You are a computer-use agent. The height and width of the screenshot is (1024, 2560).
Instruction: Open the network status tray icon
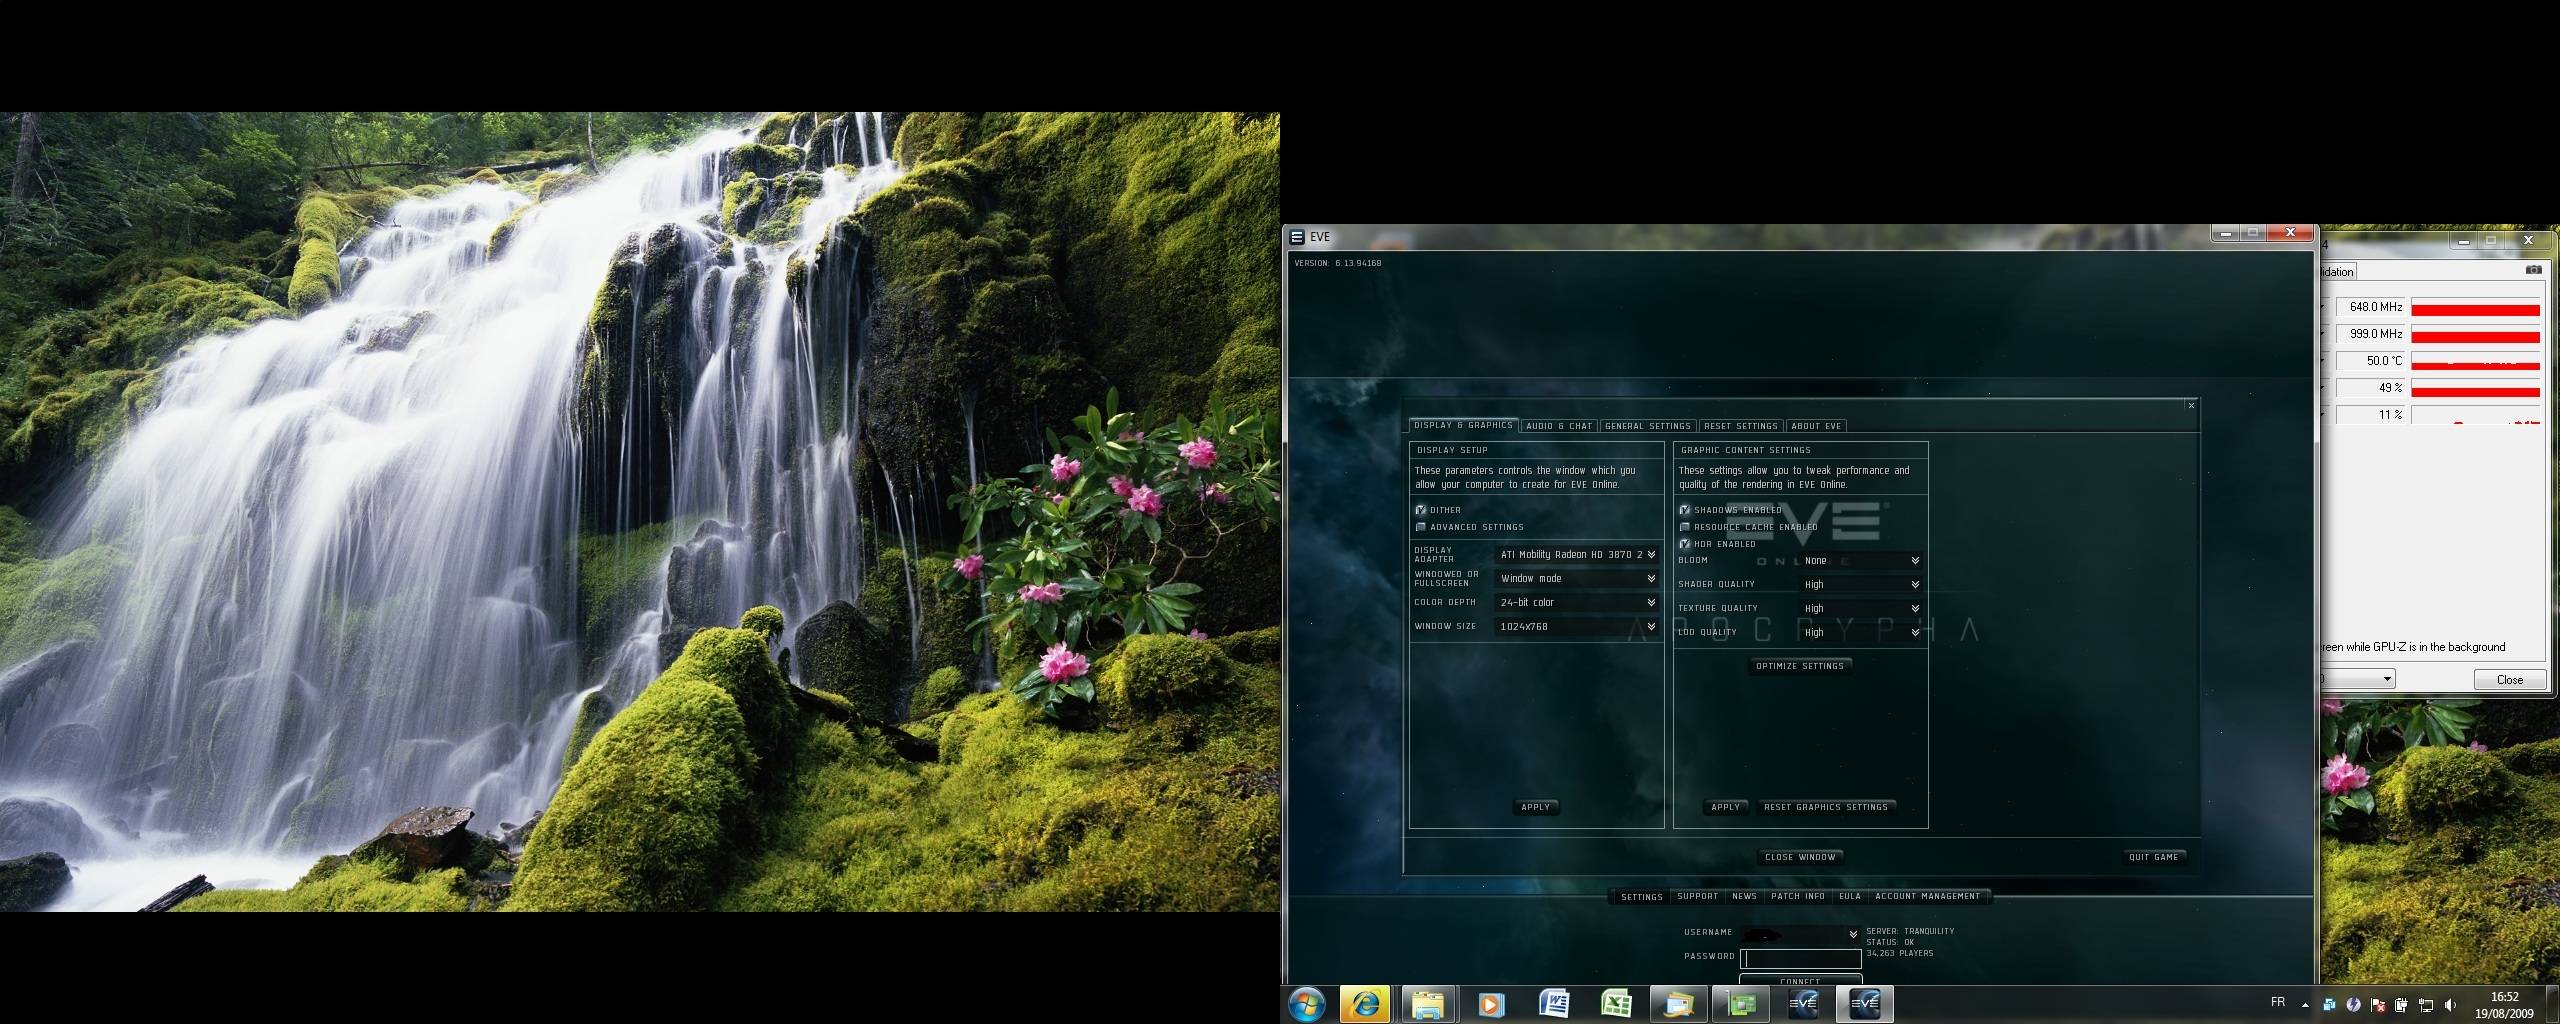[2426, 1005]
